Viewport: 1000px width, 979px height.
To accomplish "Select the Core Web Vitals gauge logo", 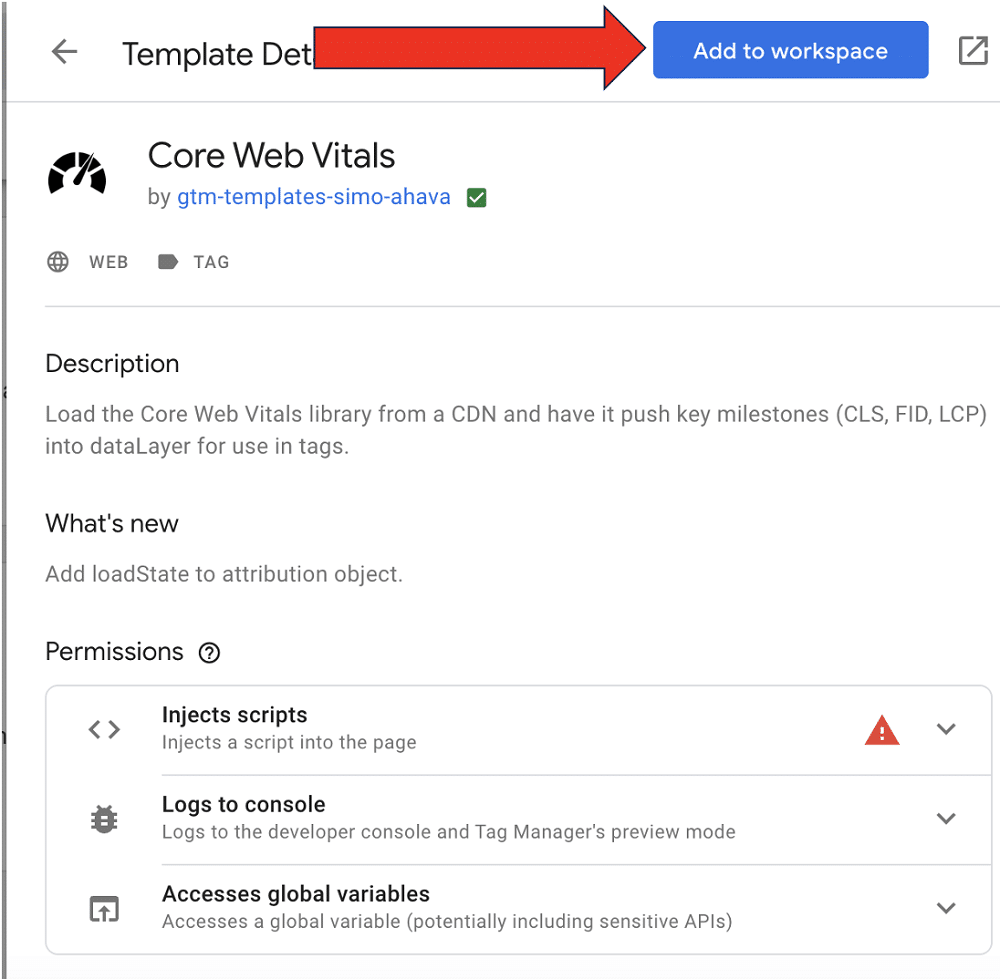I will (x=78, y=171).
